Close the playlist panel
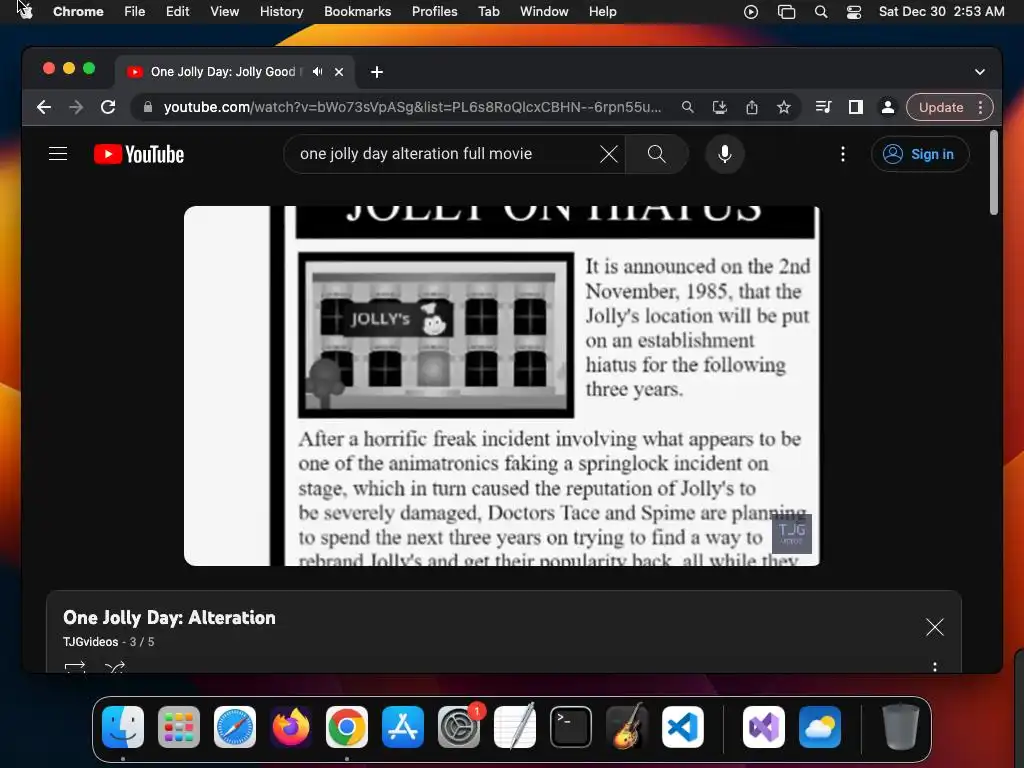Image resolution: width=1024 pixels, height=768 pixels. pyautogui.click(x=935, y=627)
